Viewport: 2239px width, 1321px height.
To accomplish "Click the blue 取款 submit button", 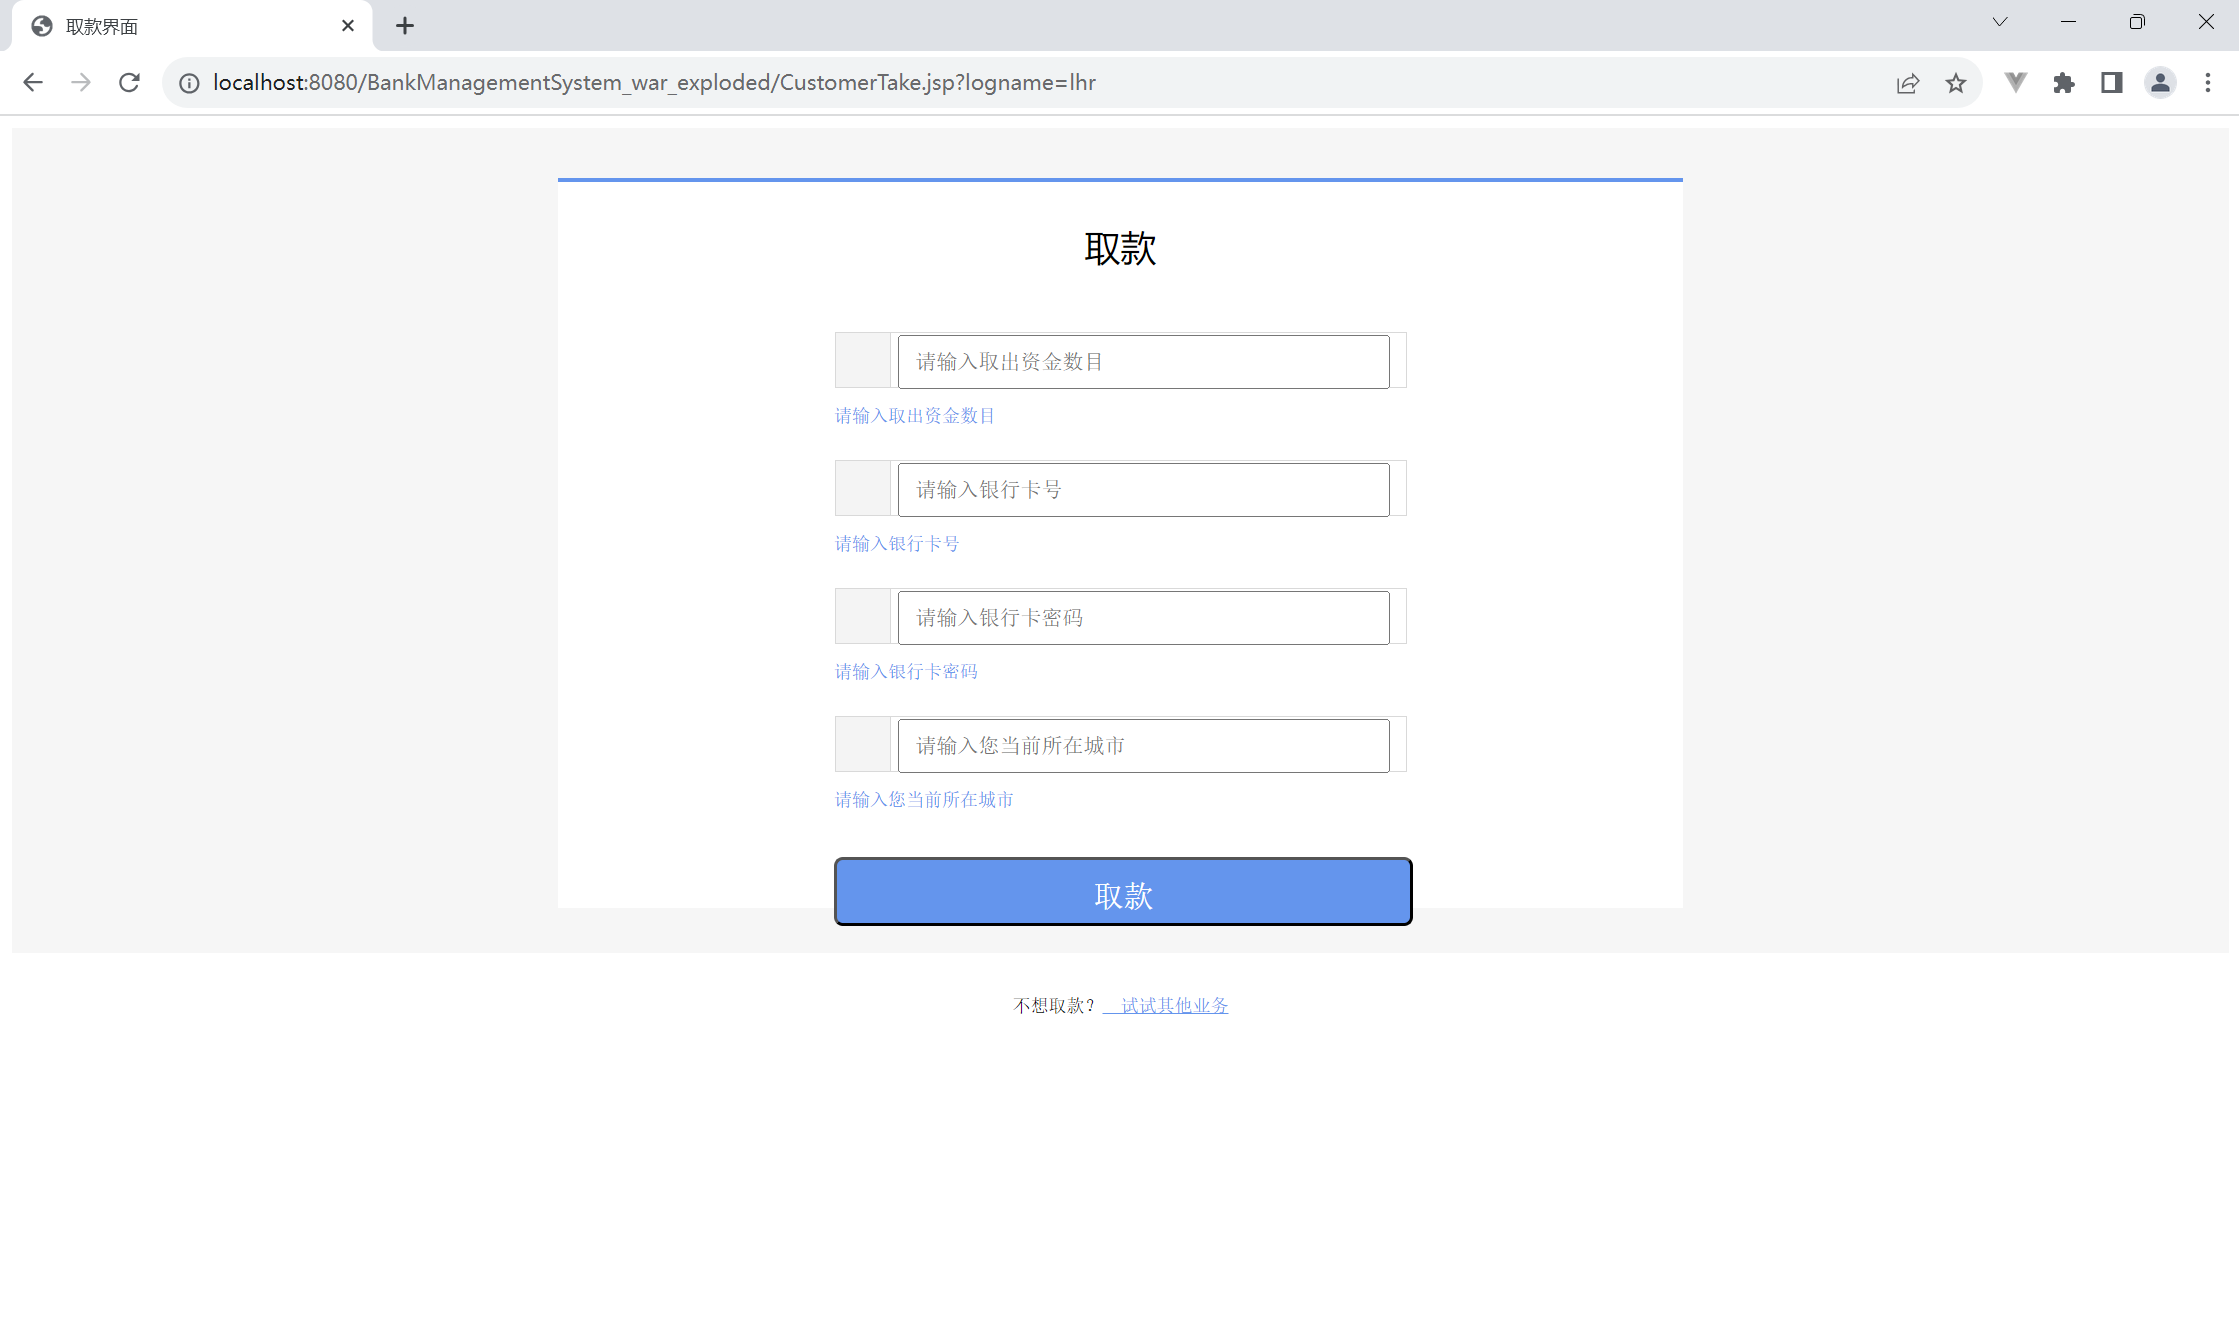I will [1123, 892].
